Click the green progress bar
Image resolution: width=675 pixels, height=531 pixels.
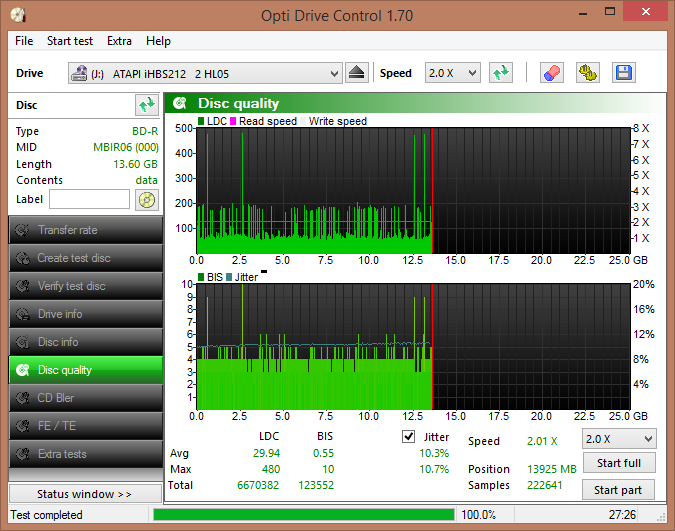click(x=303, y=515)
